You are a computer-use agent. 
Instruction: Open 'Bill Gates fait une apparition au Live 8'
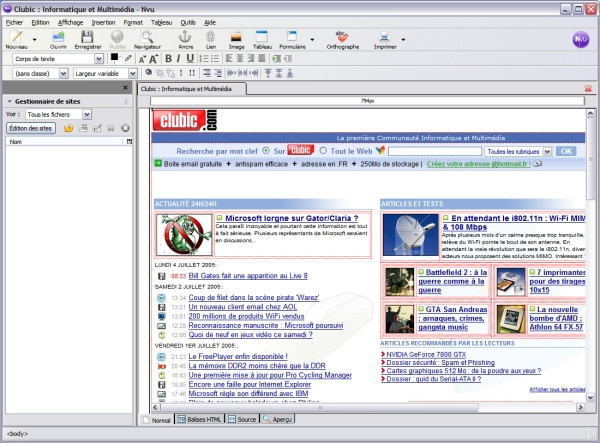pyautogui.click(x=248, y=275)
